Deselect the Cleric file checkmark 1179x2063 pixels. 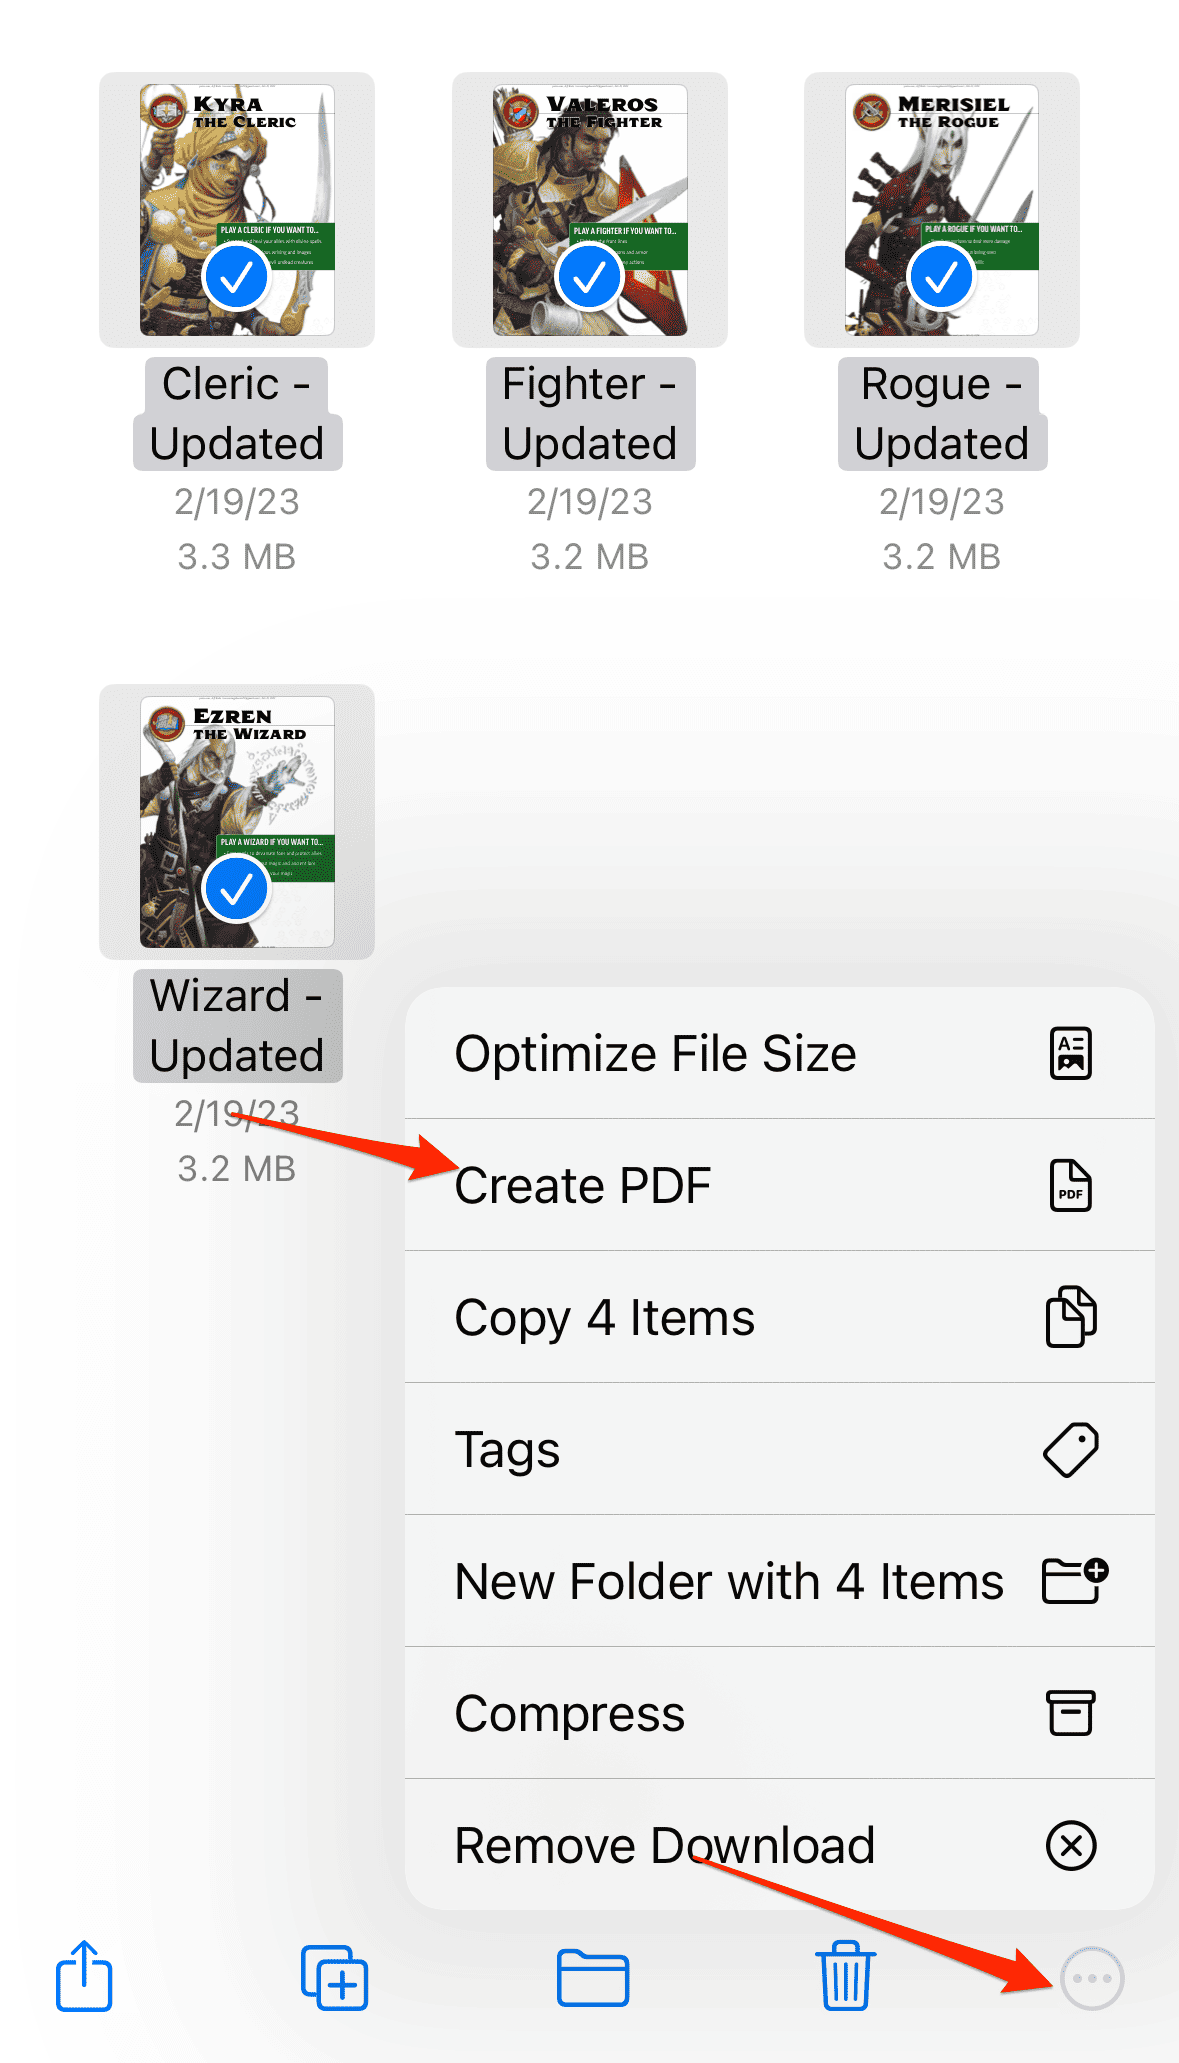237,277
